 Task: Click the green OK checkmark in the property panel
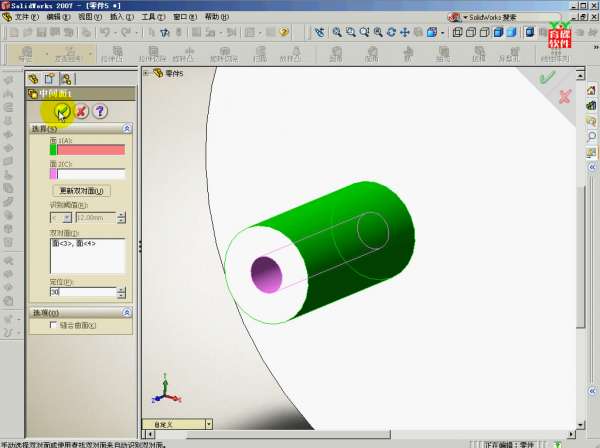[x=62, y=111]
